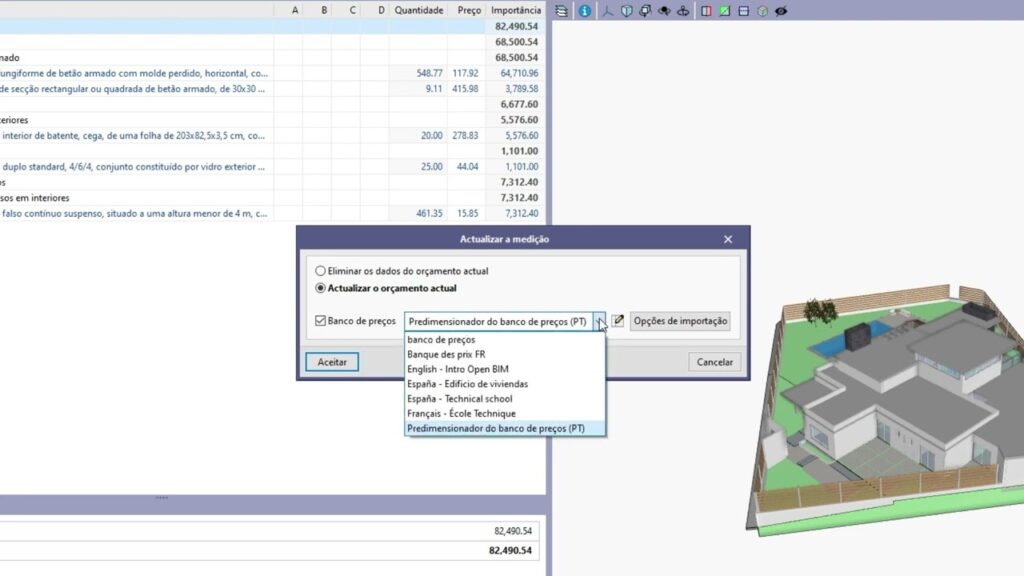
Task: Click the stacked layers icon in 3D toolbar
Action: (x=561, y=11)
